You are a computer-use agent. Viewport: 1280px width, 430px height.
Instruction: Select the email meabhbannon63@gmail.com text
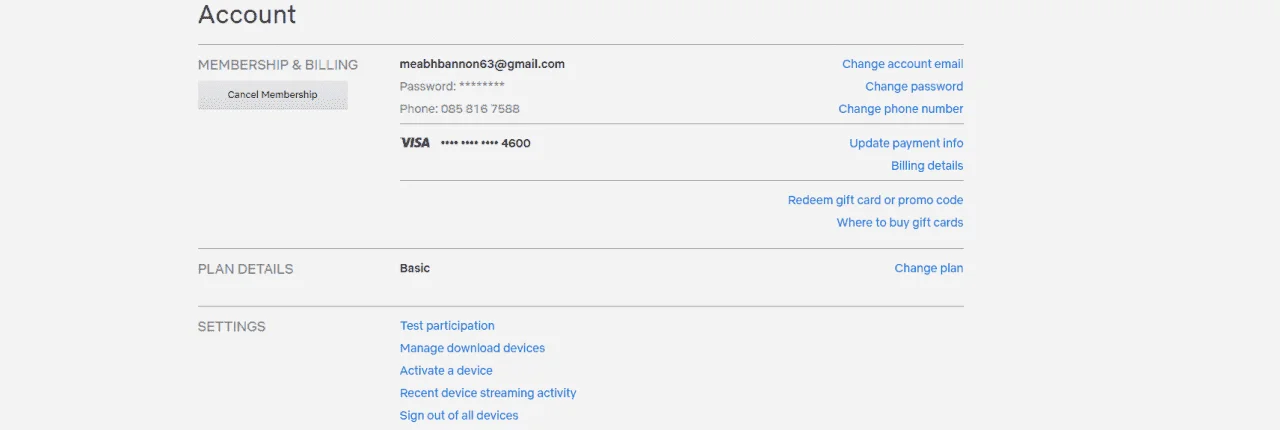482,64
